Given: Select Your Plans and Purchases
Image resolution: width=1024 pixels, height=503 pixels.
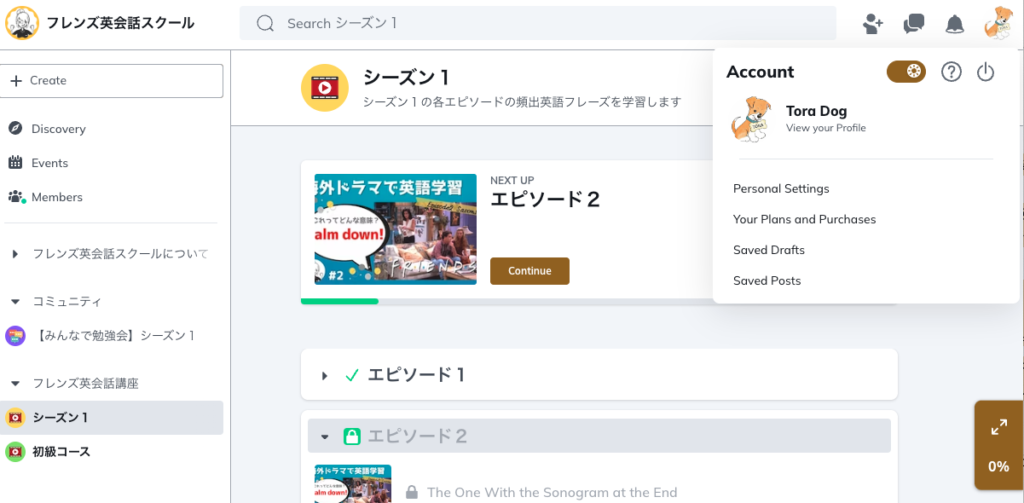Looking at the screenshot, I should pos(804,219).
